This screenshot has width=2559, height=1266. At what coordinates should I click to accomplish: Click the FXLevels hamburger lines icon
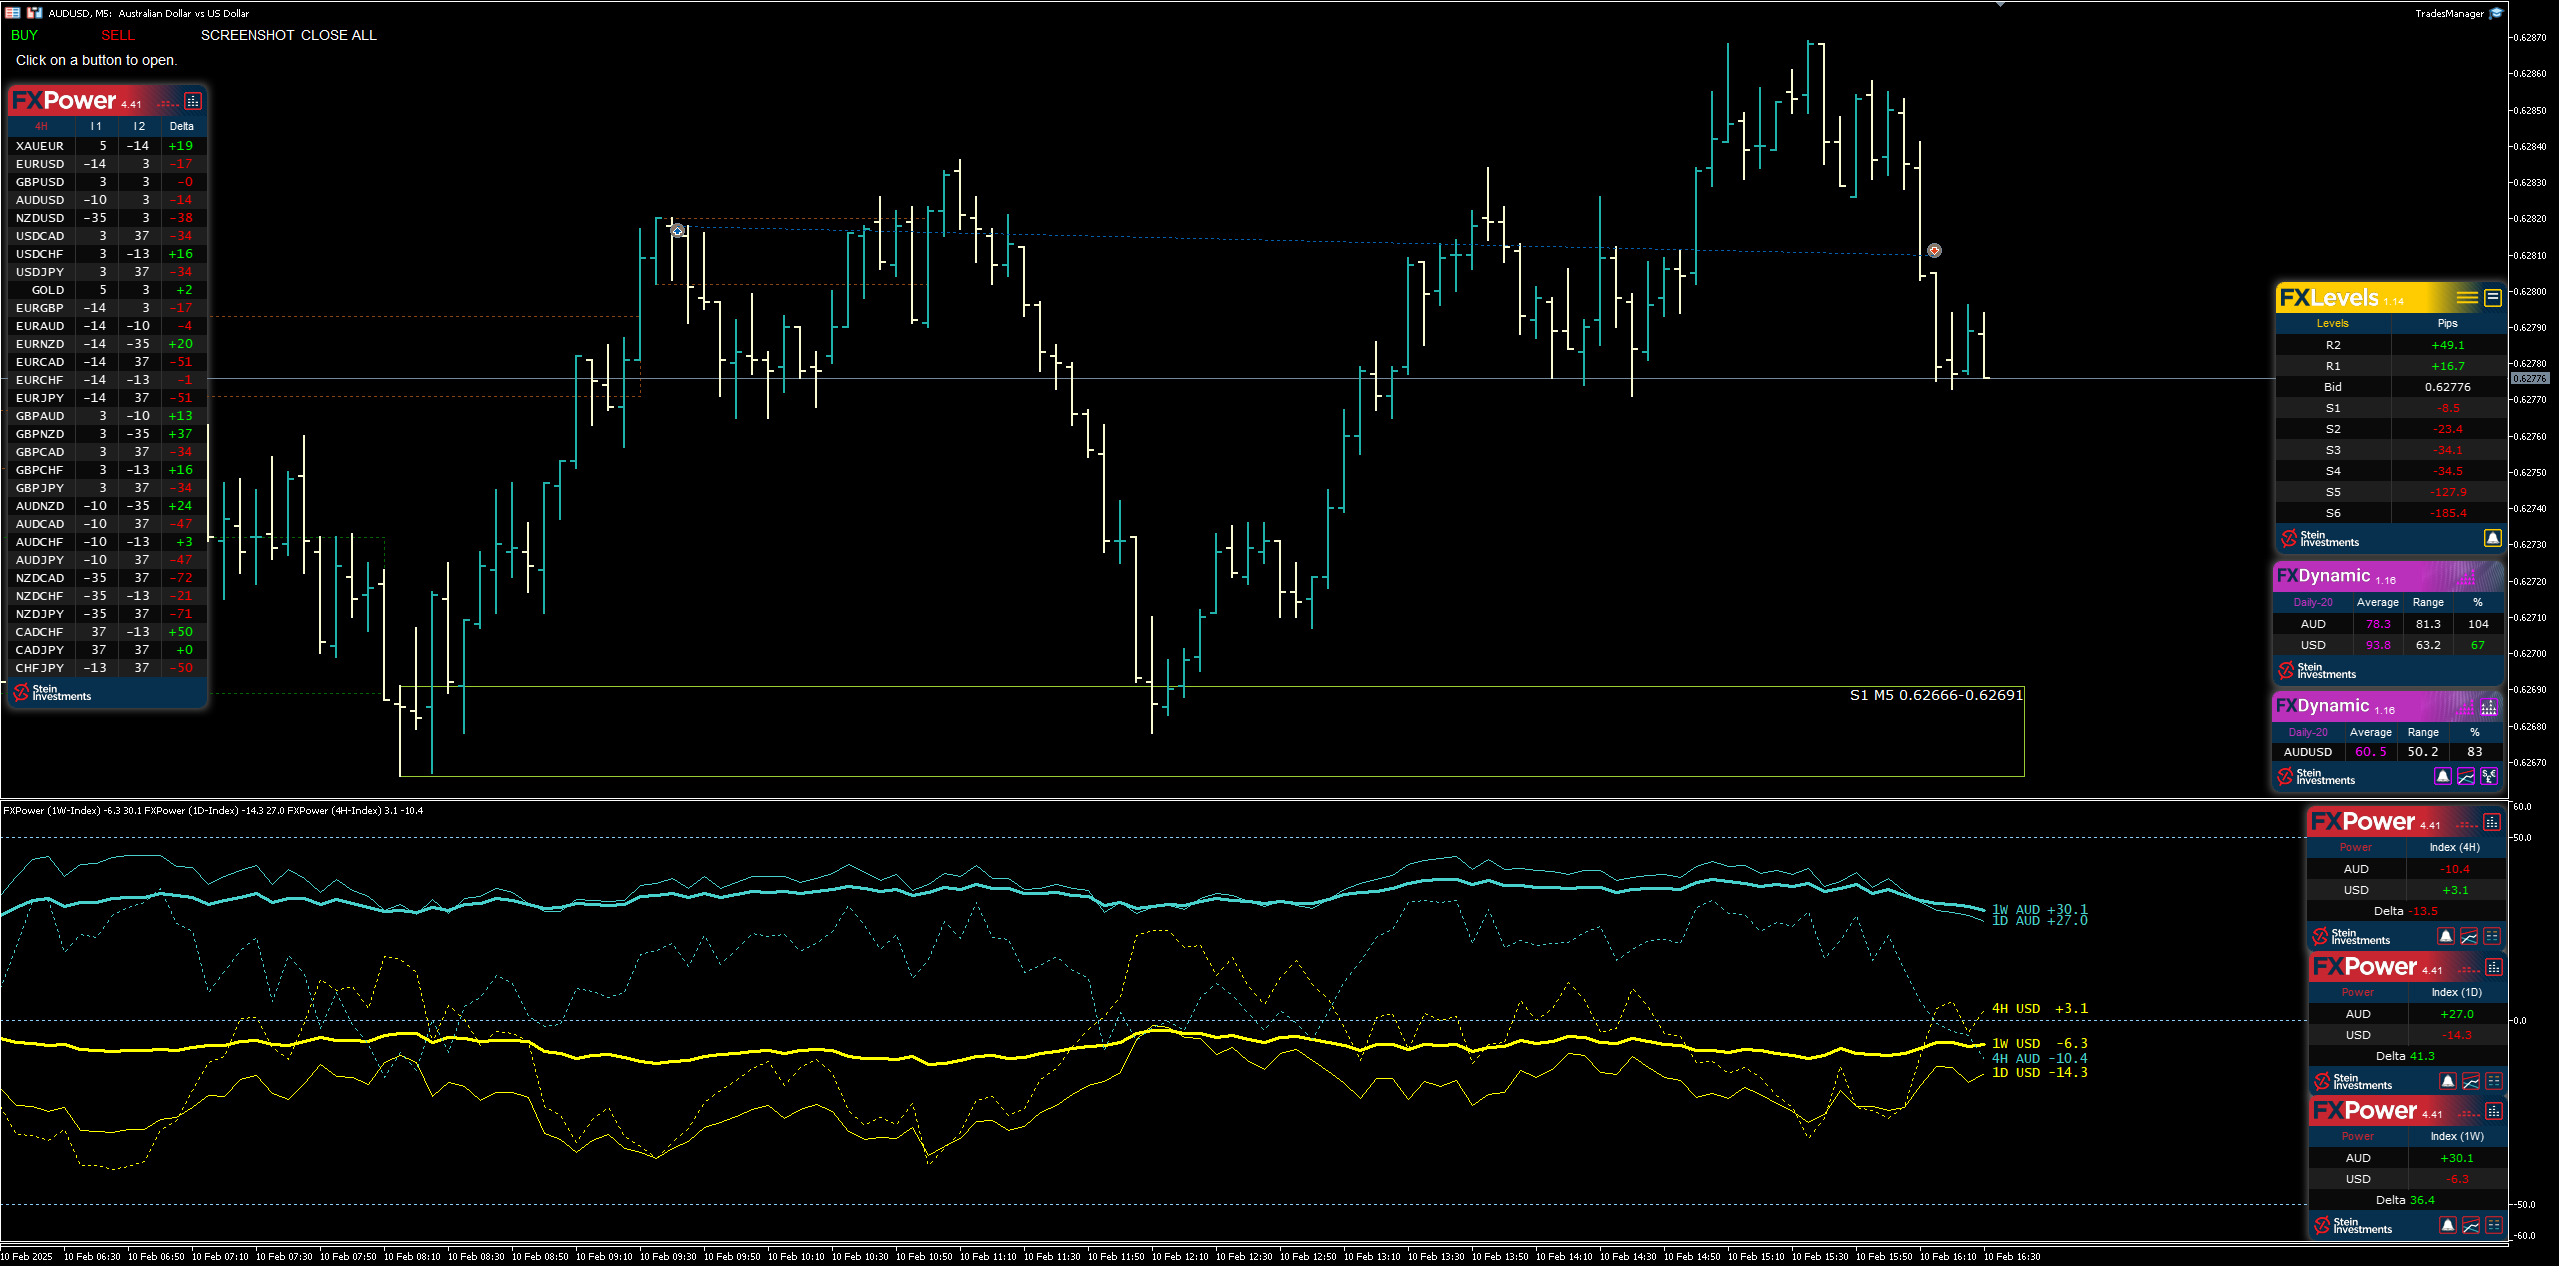2467,297
